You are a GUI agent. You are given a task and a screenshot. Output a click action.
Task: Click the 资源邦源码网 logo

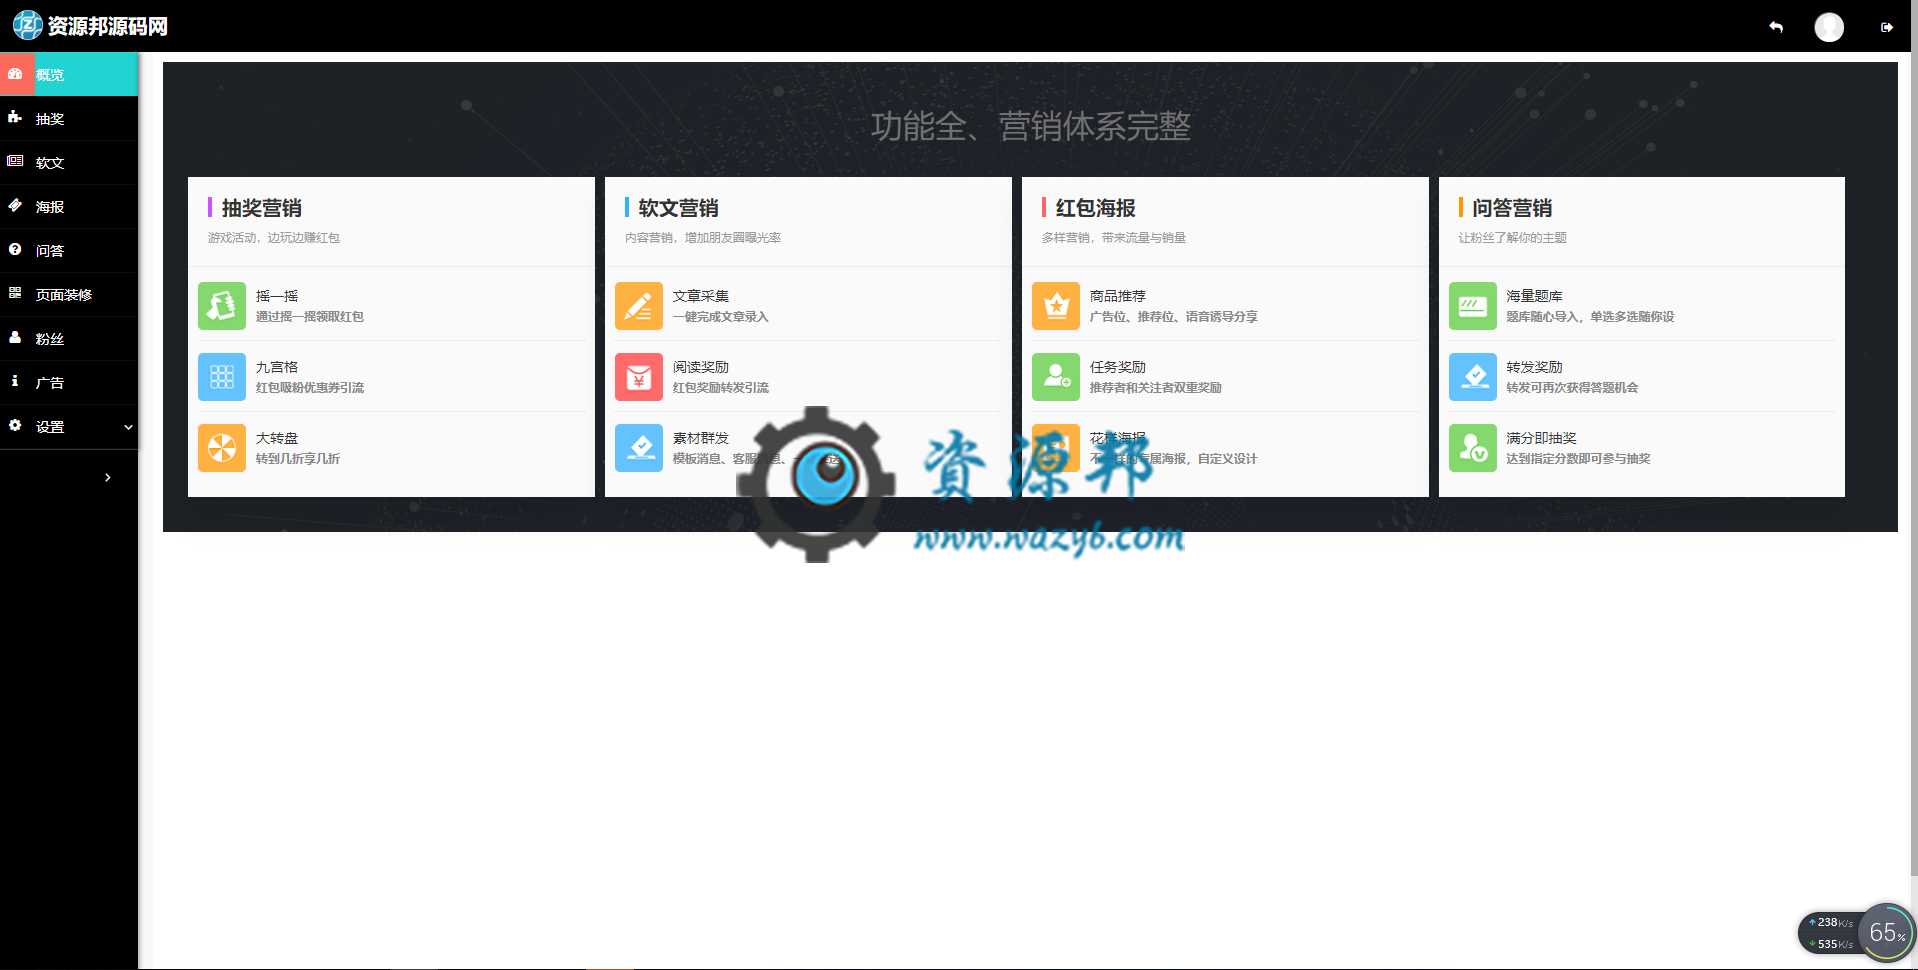point(90,26)
